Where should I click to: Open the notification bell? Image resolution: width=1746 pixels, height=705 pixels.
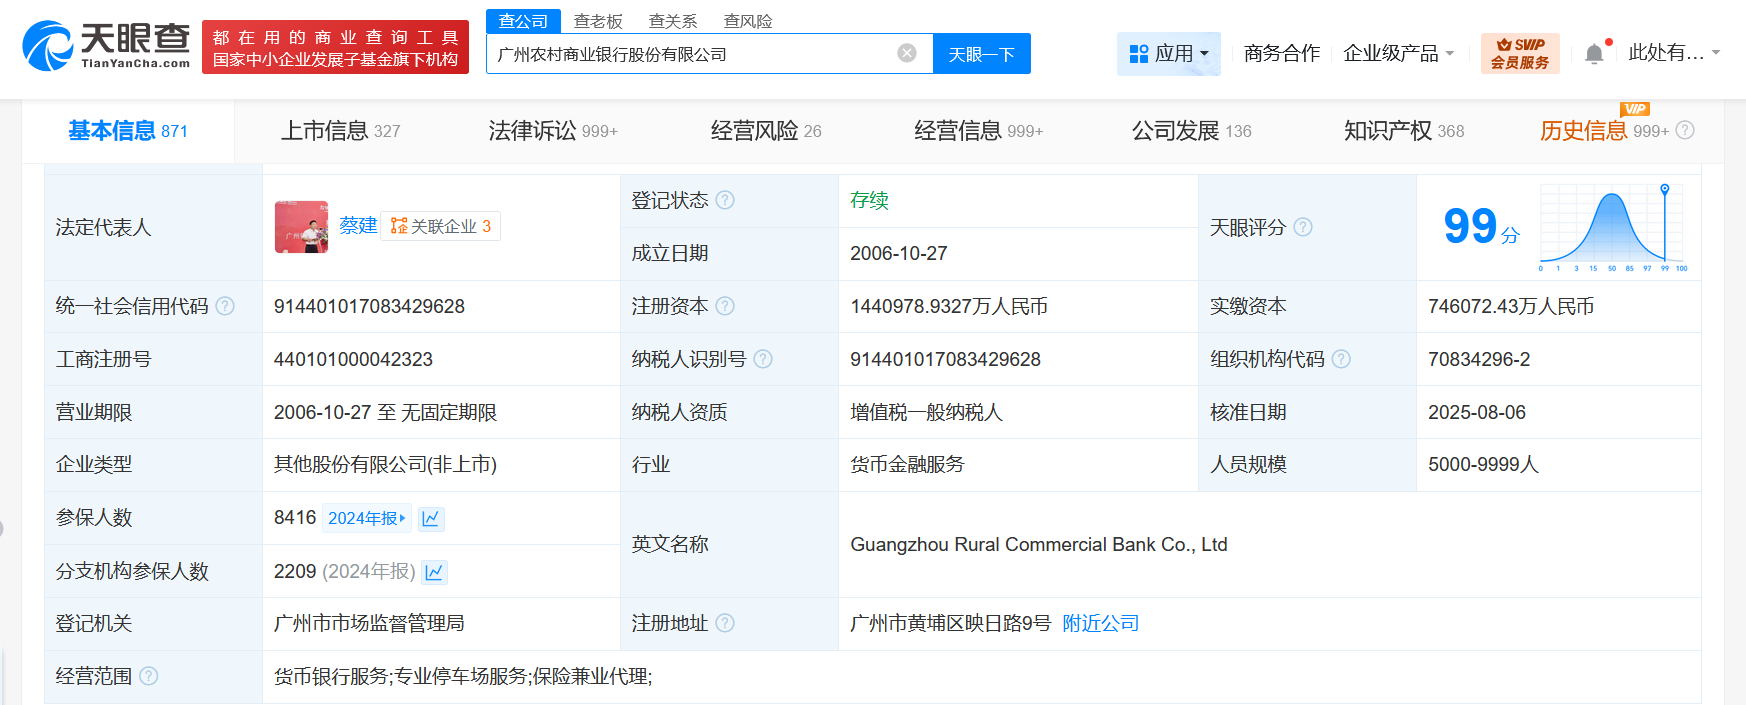(1594, 54)
